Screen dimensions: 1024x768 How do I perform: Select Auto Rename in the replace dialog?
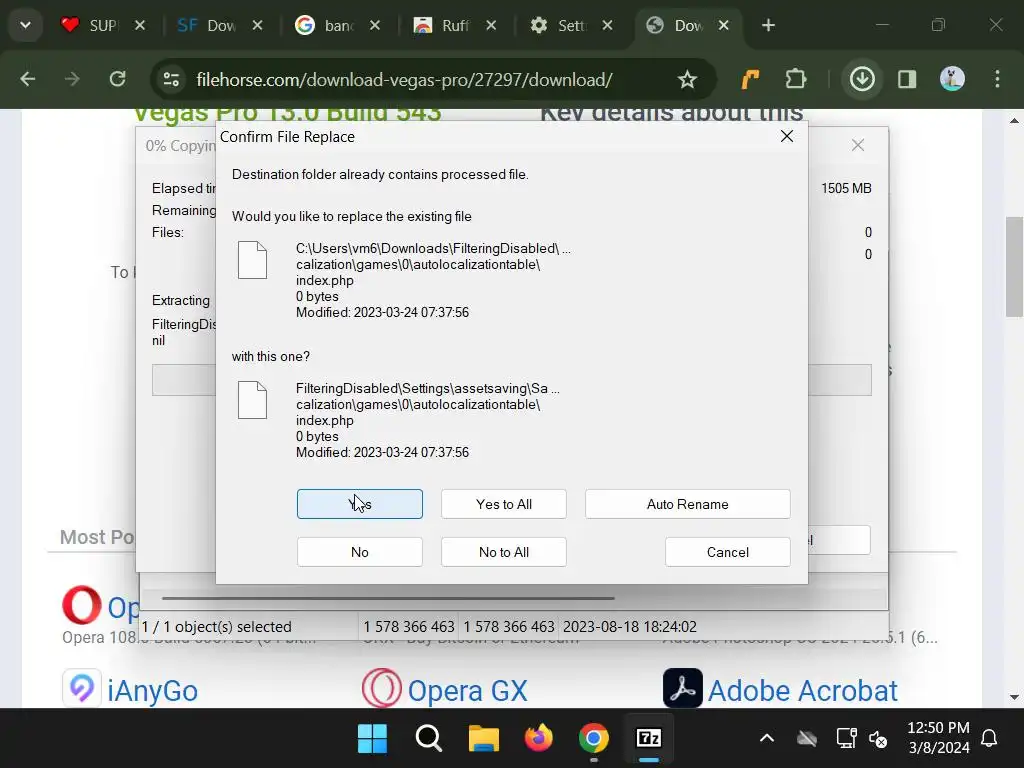tap(688, 504)
